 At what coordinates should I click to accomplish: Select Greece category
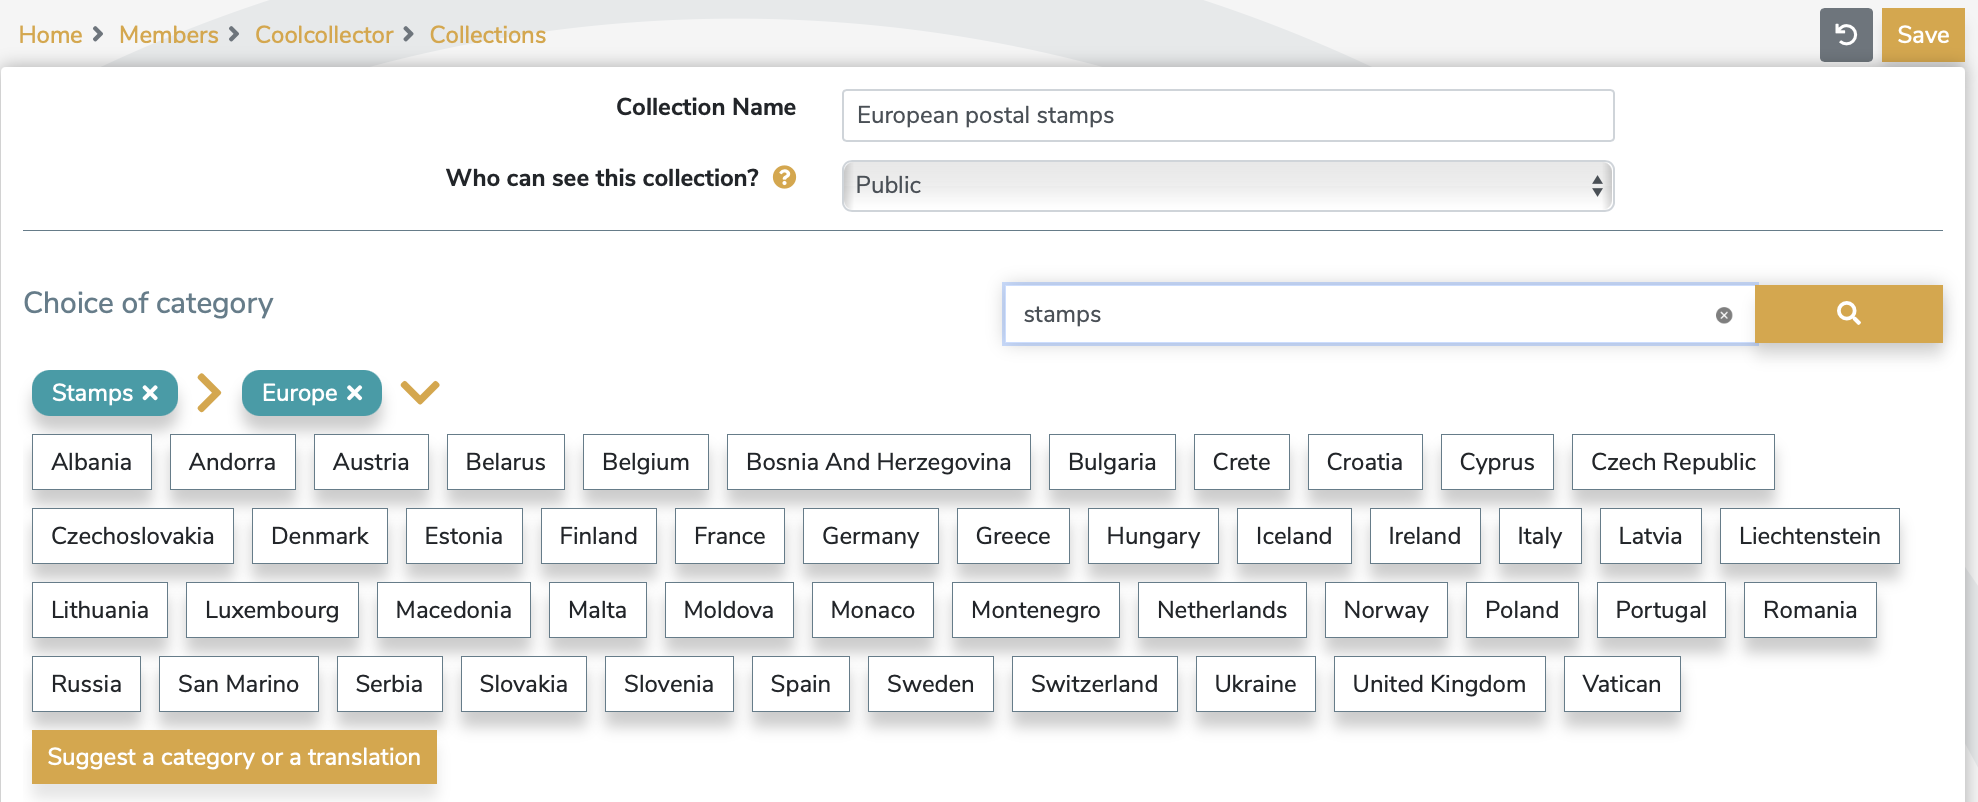pyautogui.click(x=1013, y=536)
